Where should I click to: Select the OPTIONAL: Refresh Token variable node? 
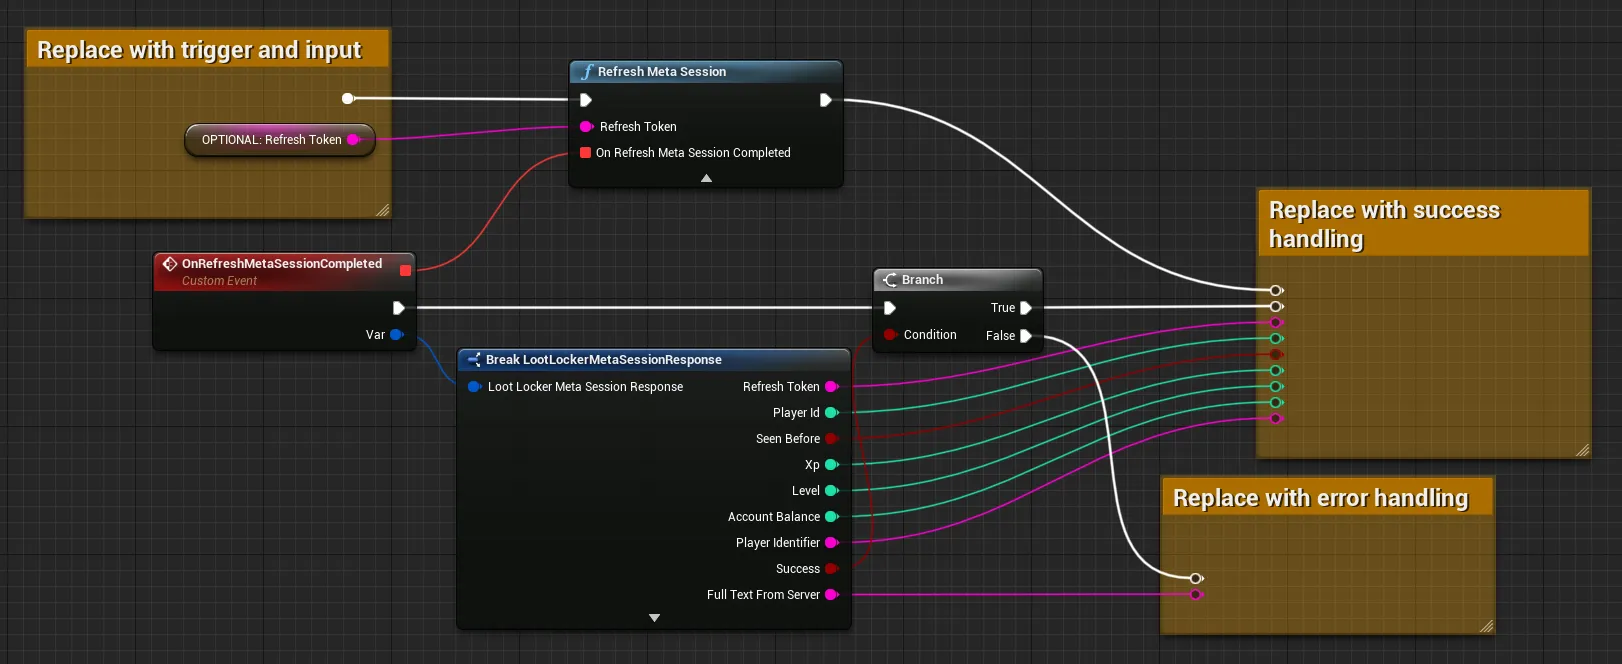[280, 140]
